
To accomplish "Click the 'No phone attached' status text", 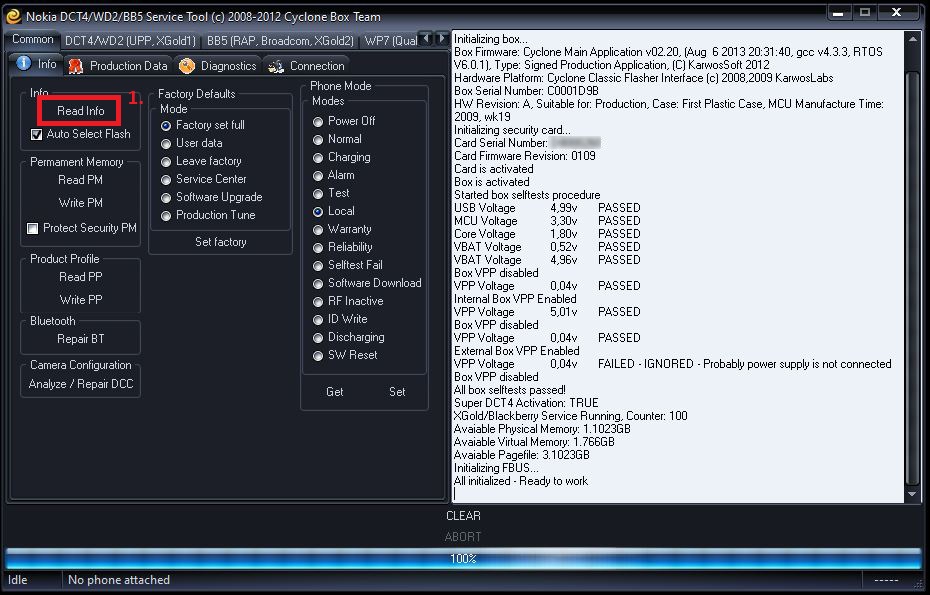I will click(119, 580).
